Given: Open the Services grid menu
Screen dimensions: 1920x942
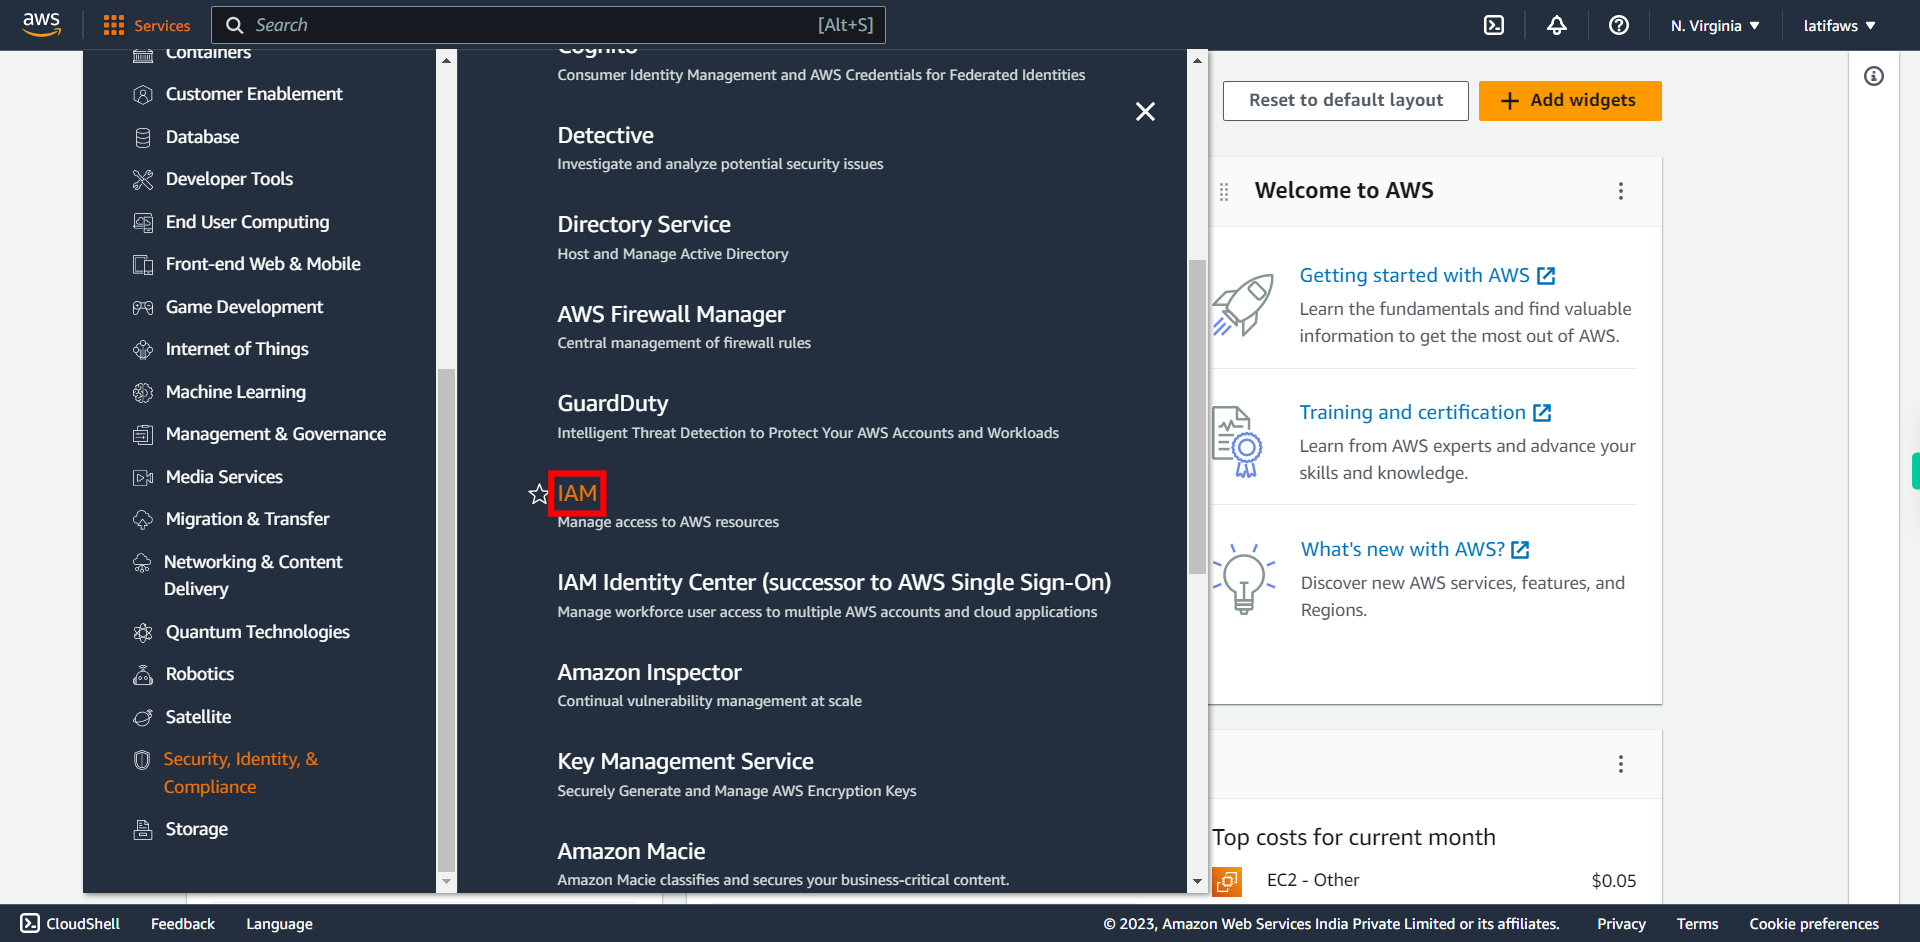Looking at the screenshot, I should (146, 25).
